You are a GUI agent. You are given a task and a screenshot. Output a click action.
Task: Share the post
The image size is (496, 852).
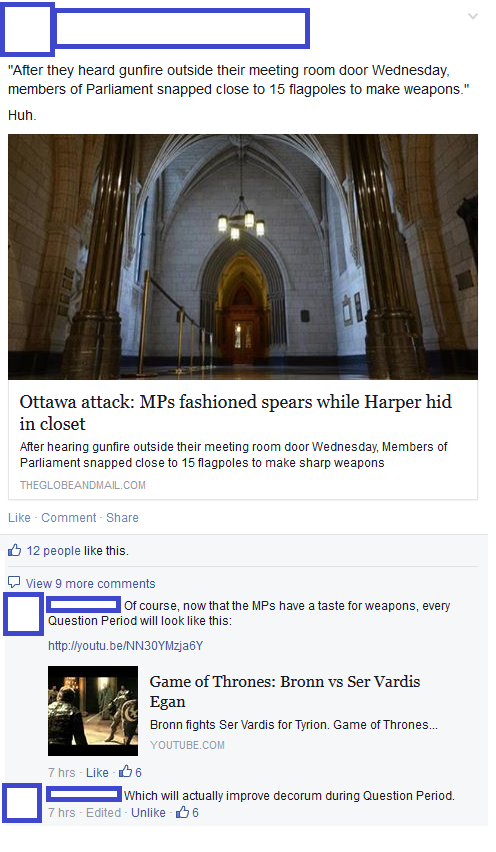click(x=122, y=518)
